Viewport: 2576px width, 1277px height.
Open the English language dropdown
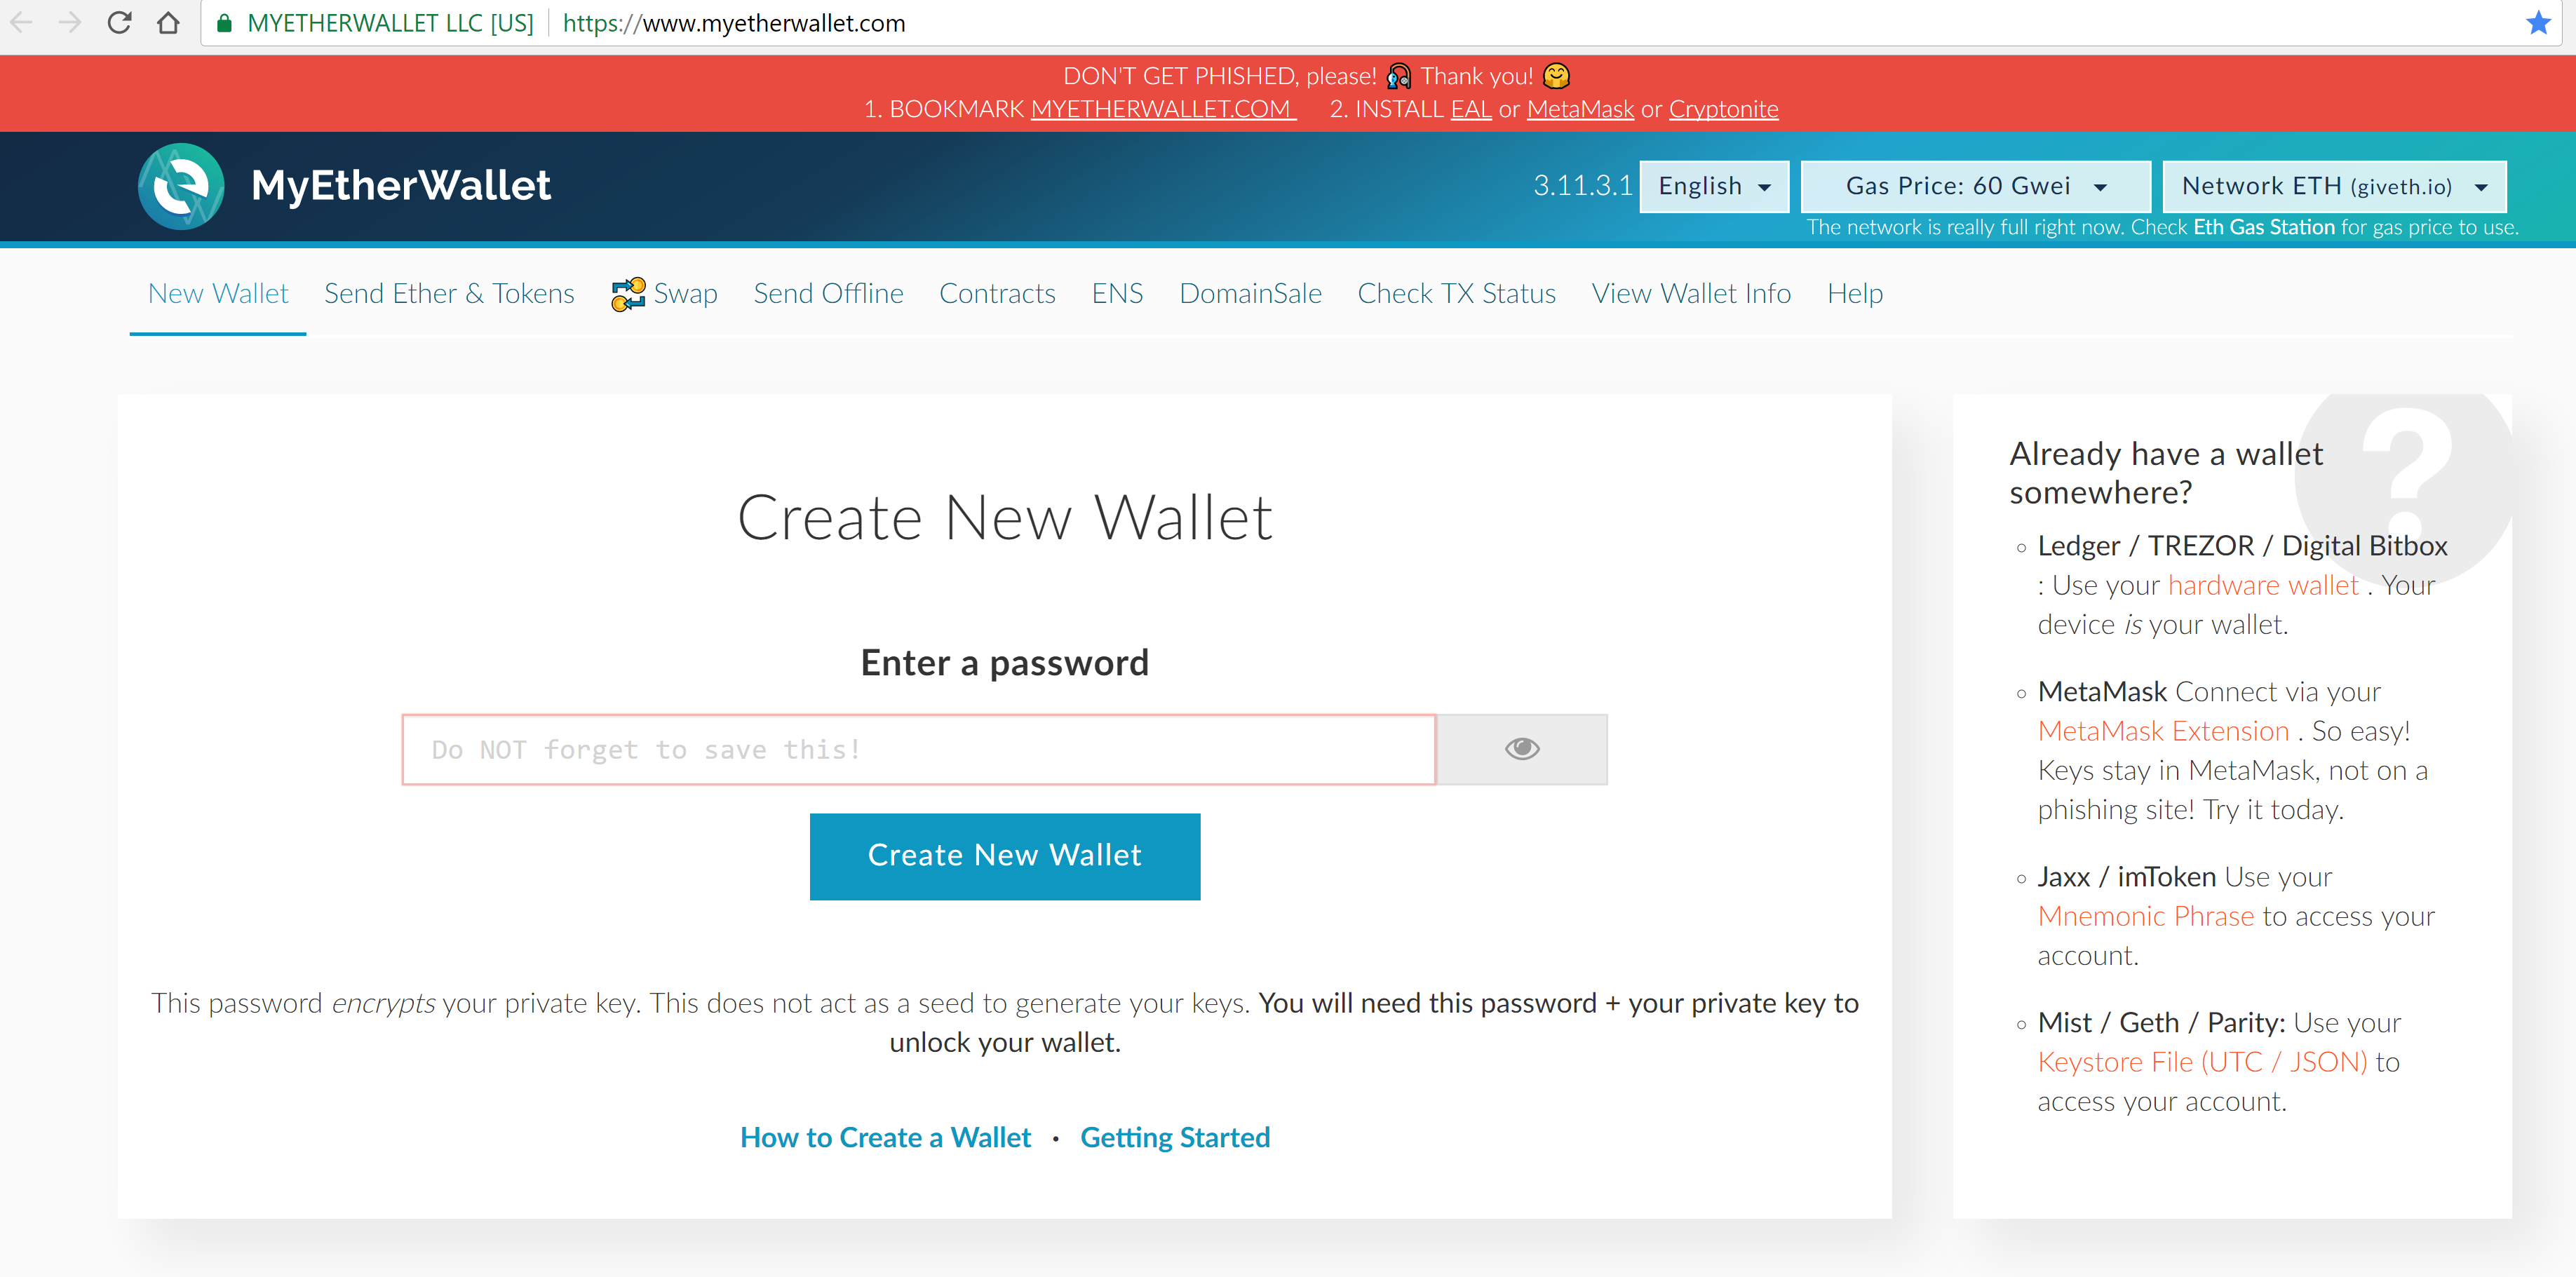pos(1714,186)
